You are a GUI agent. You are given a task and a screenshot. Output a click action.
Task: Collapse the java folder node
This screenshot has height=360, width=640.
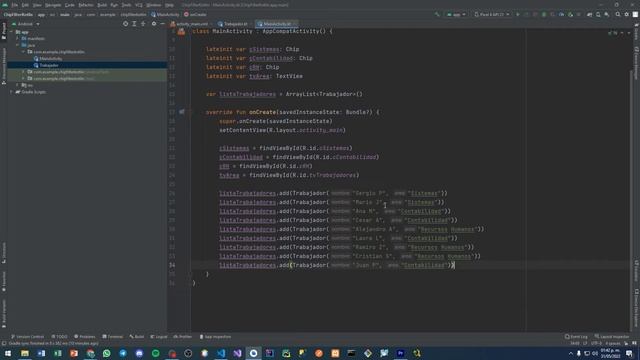point(18,45)
